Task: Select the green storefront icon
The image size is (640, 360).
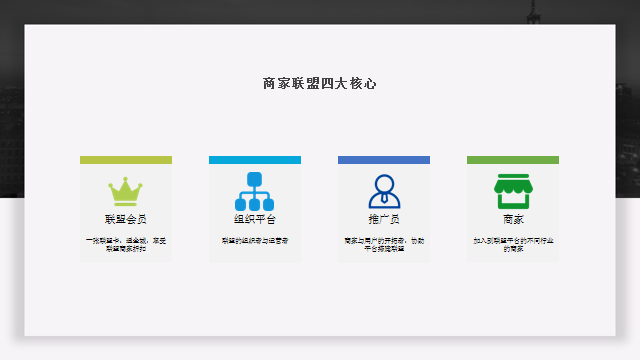Action: [x=513, y=191]
